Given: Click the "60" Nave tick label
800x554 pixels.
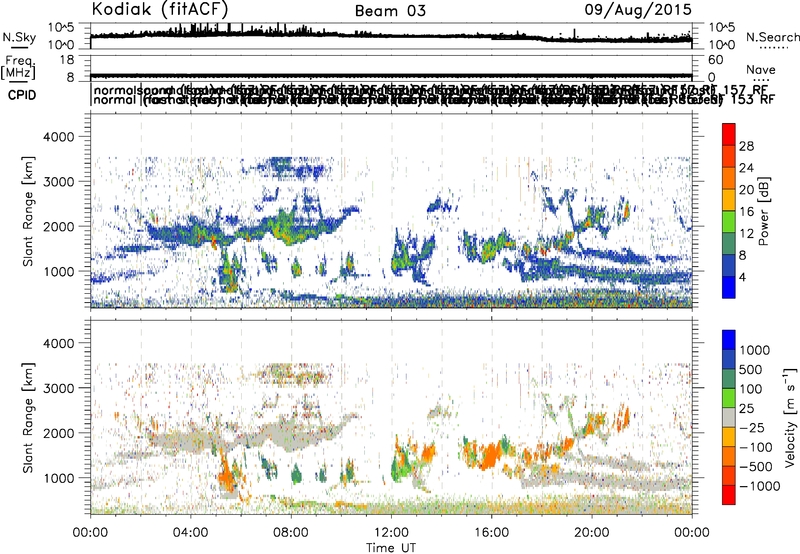Looking at the screenshot, I should pos(716,60).
